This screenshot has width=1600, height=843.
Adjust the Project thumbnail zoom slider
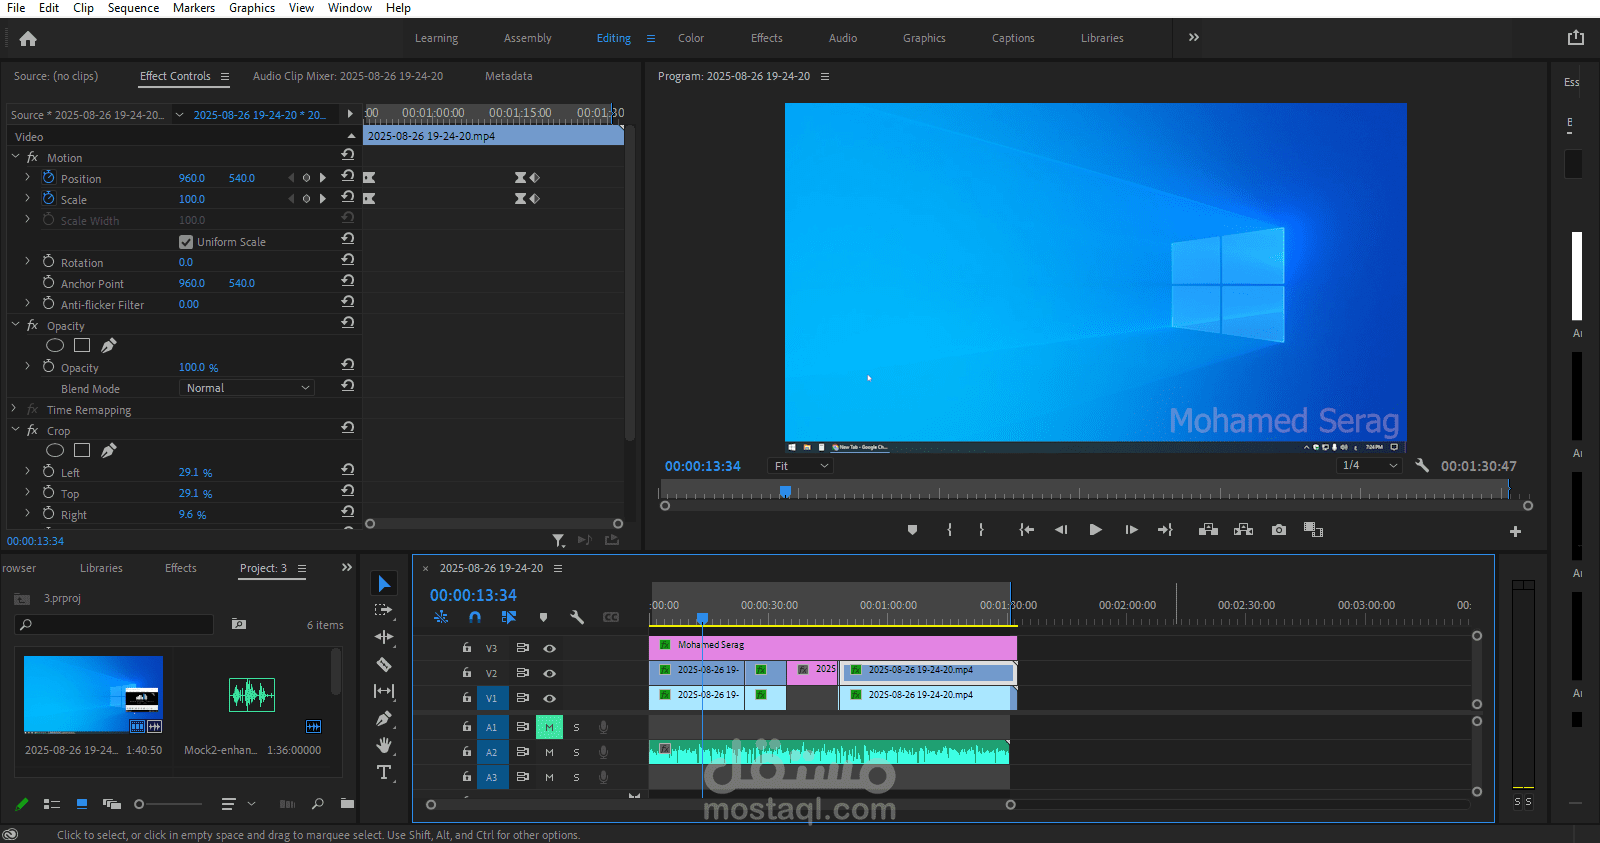click(139, 804)
